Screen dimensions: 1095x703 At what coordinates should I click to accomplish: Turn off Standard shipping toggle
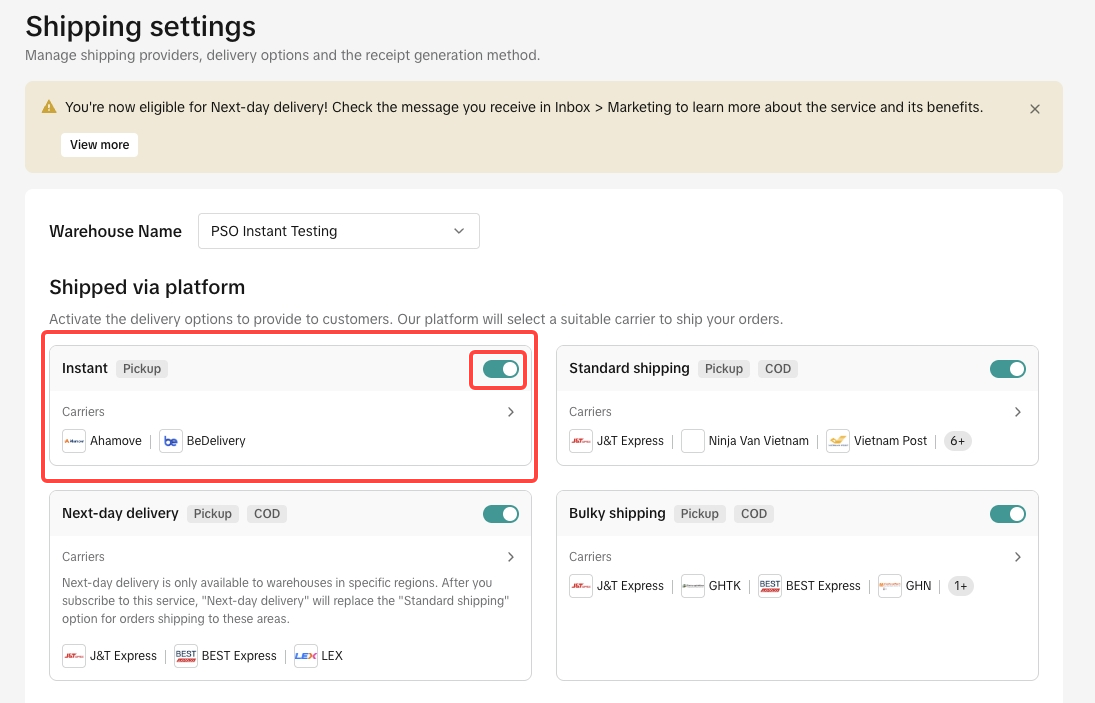pyautogui.click(x=1008, y=369)
